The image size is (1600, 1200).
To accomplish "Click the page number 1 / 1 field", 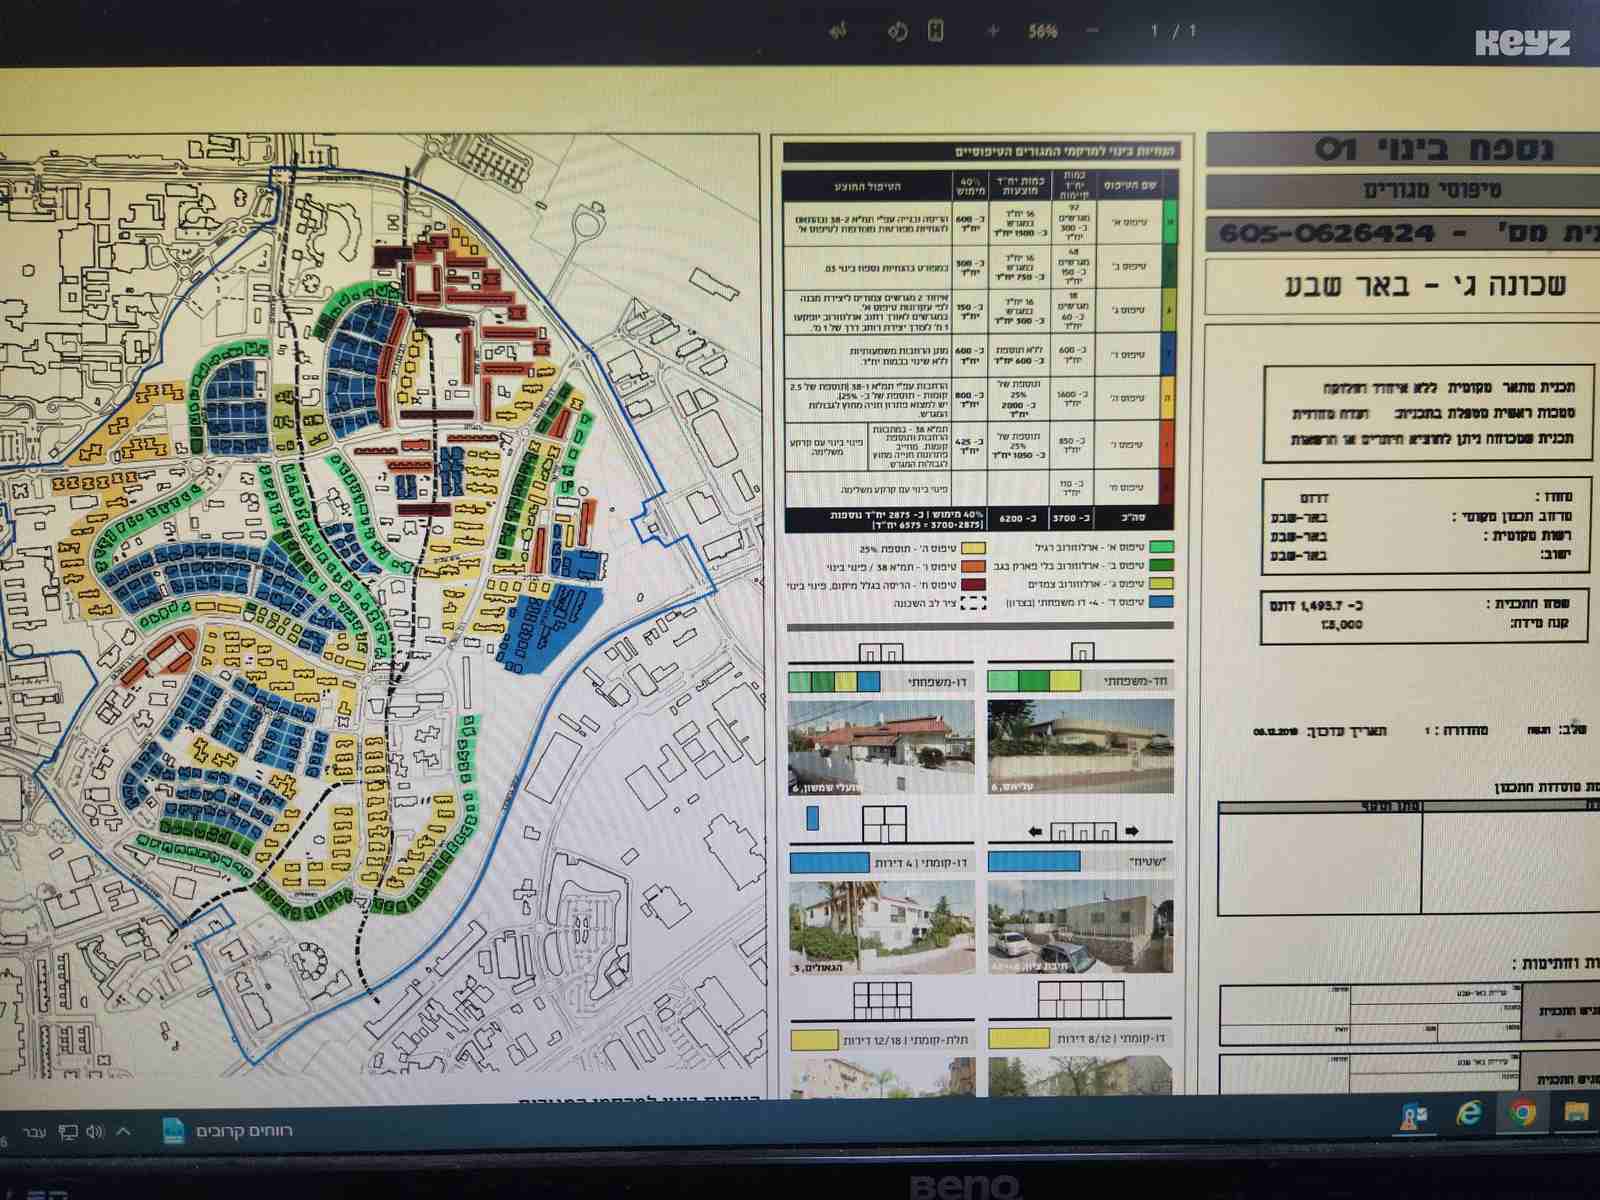I will [1172, 31].
